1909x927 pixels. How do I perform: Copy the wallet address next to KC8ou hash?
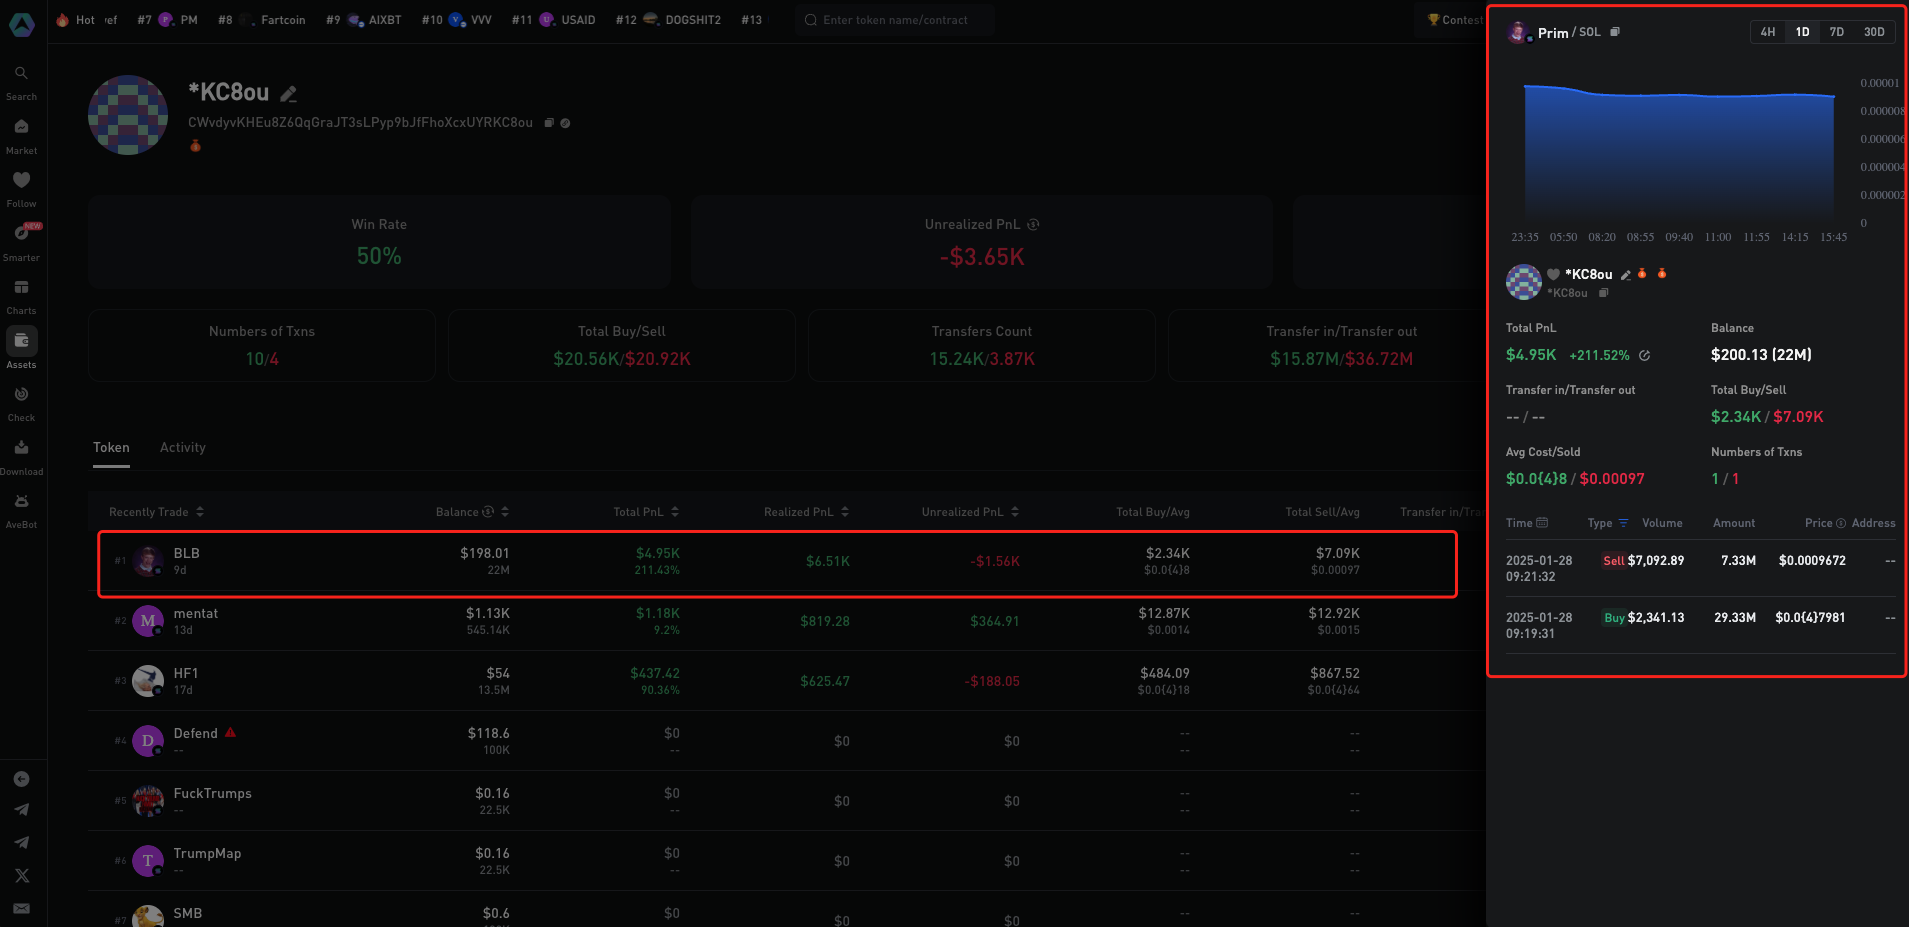pos(548,123)
